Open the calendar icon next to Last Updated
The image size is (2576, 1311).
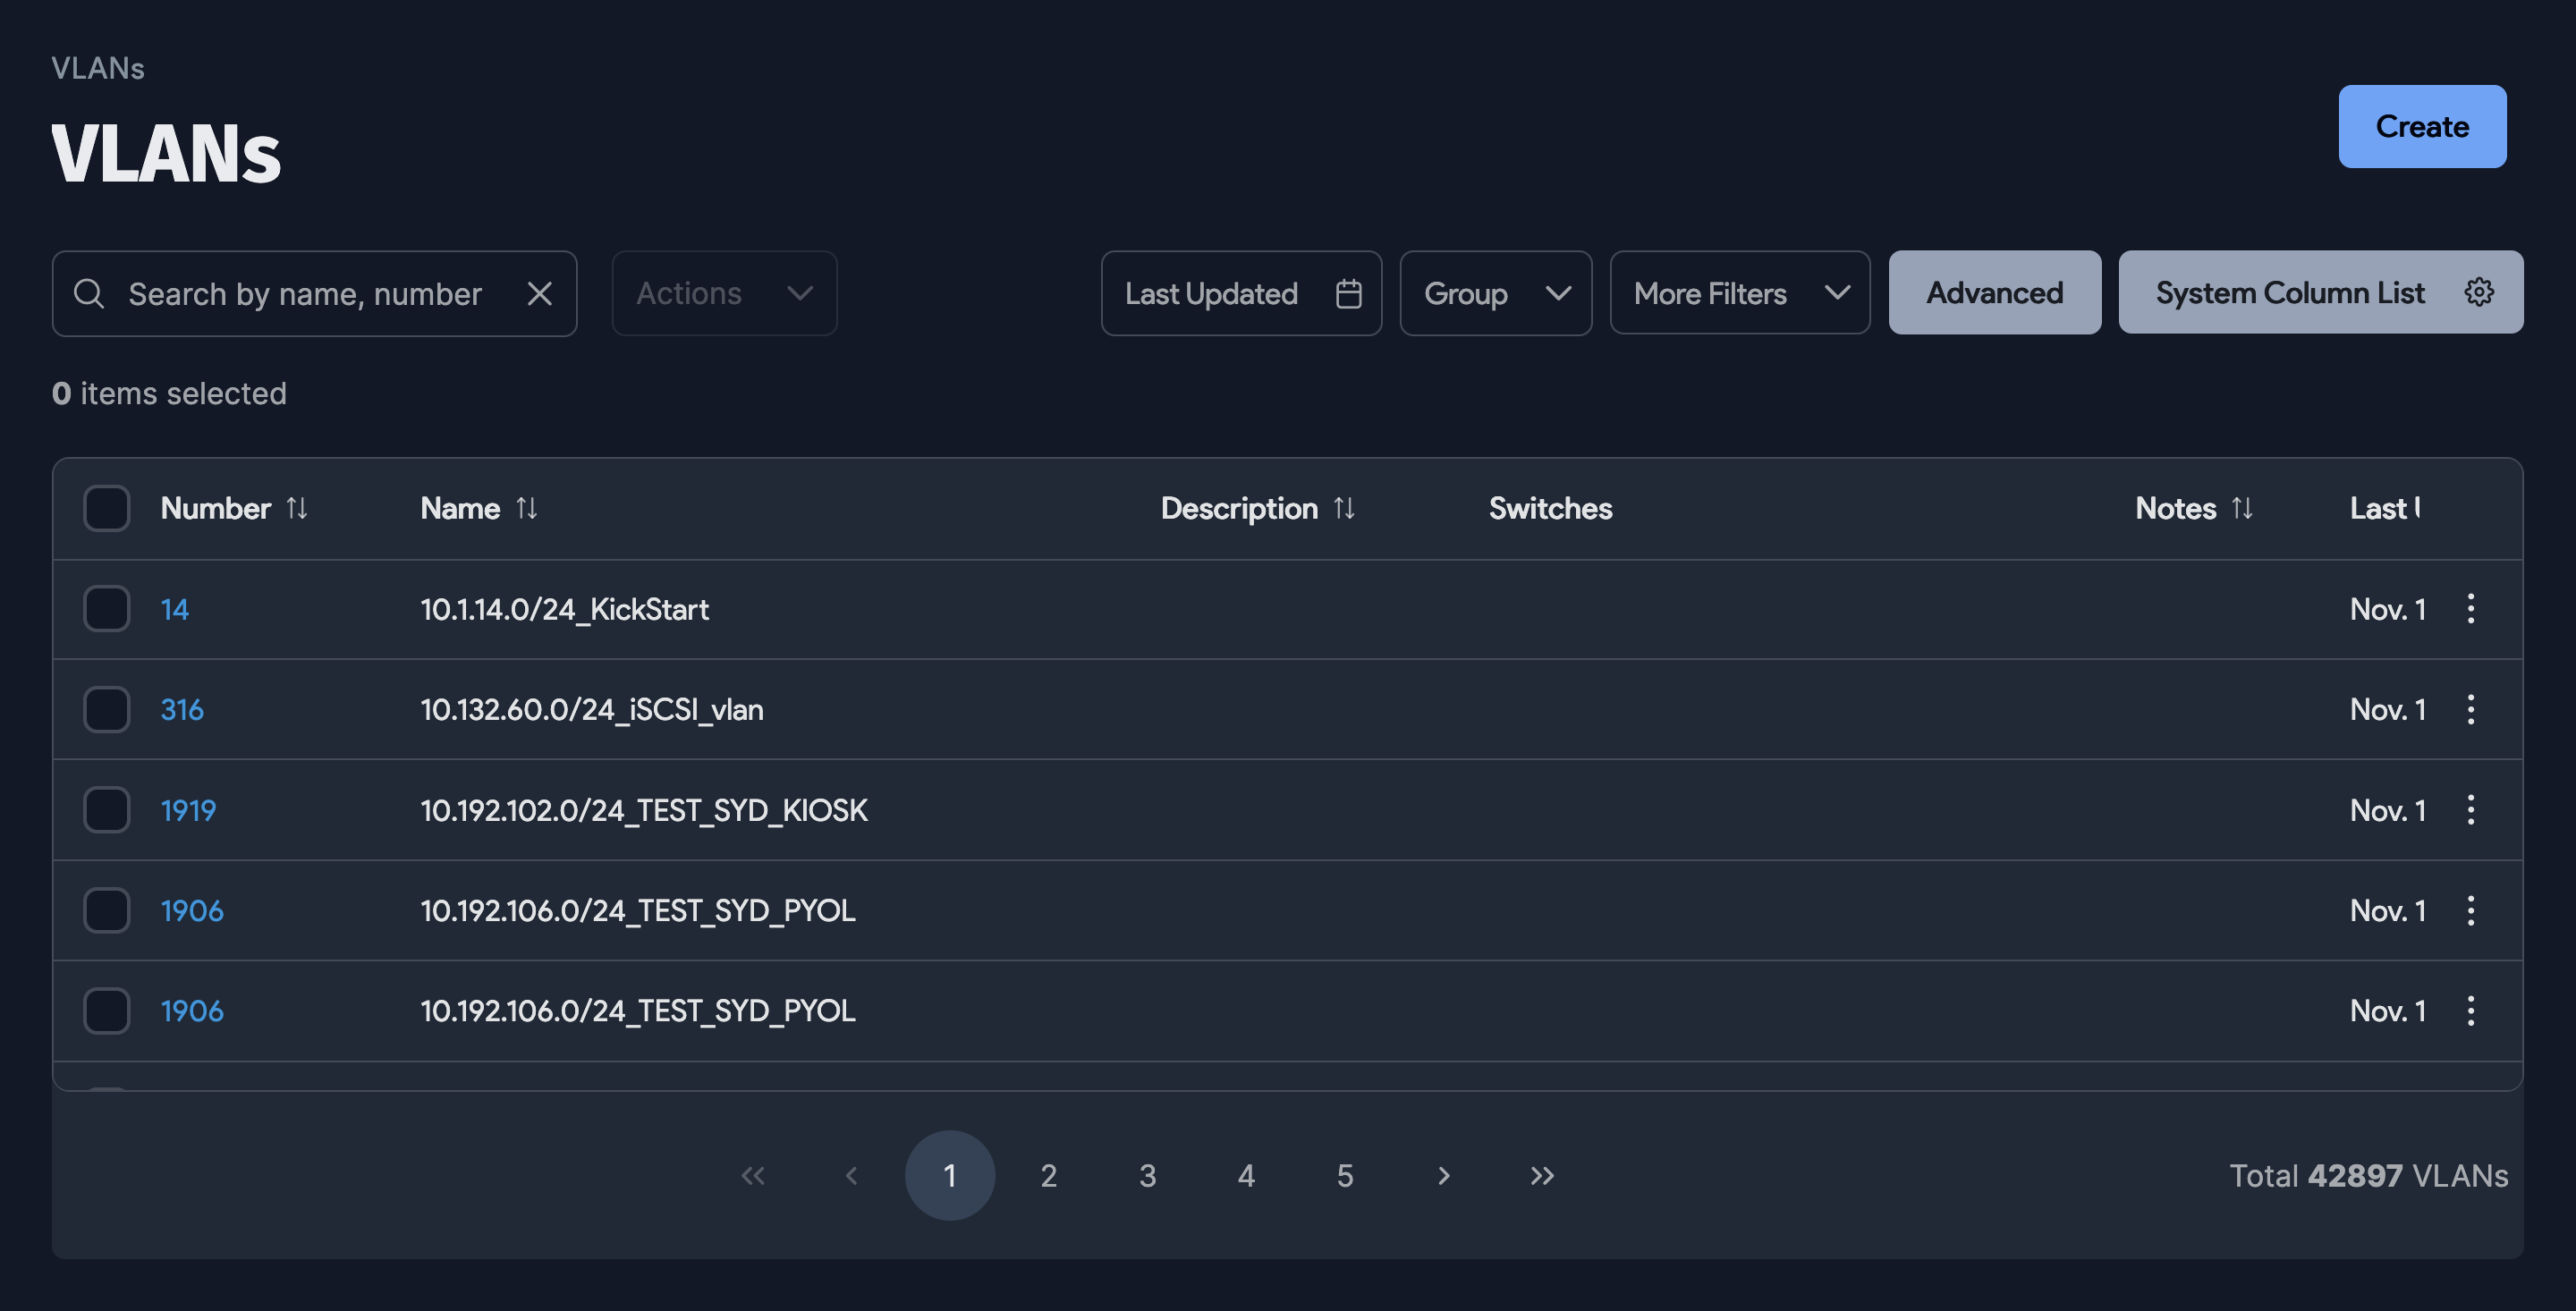coord(1347,293)
